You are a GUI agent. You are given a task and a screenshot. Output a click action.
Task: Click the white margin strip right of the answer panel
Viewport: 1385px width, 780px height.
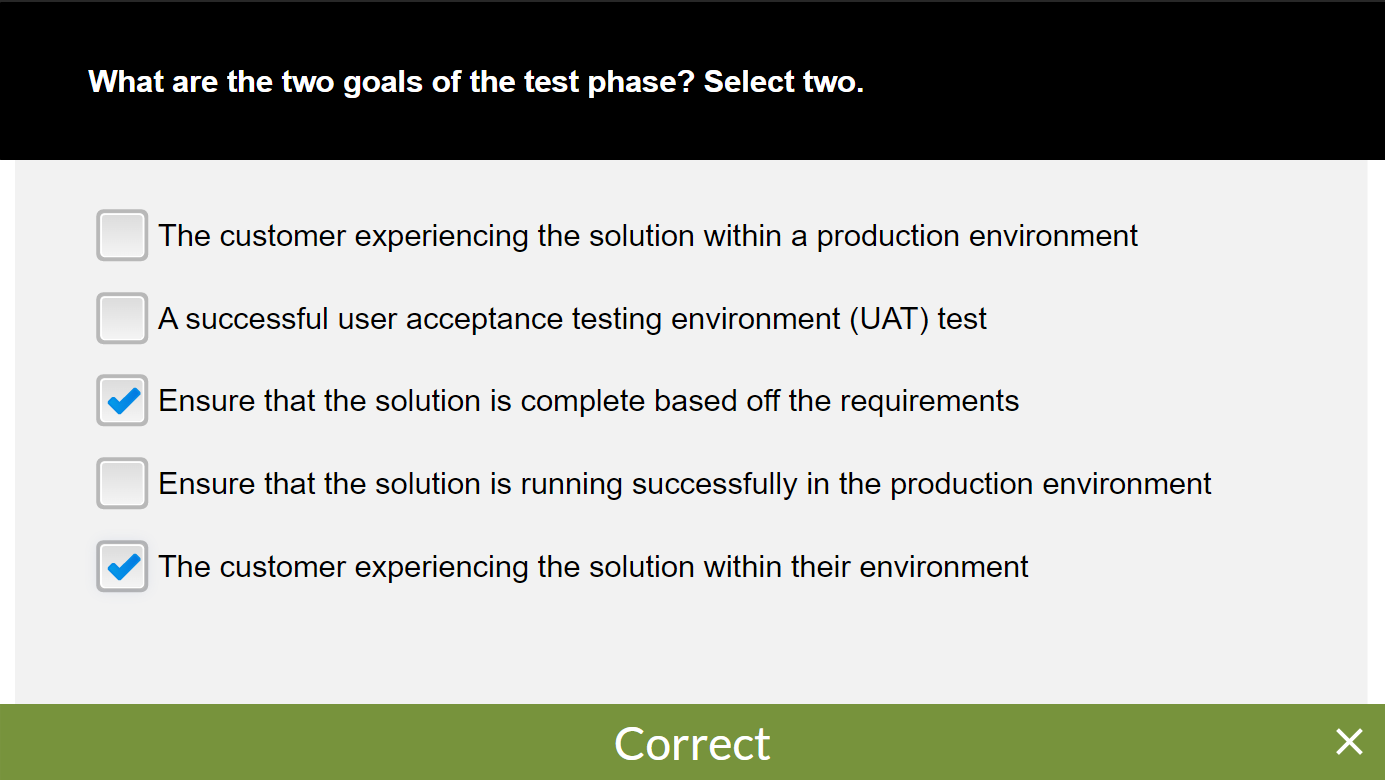pyautogui.click(x=1376, y=430)
